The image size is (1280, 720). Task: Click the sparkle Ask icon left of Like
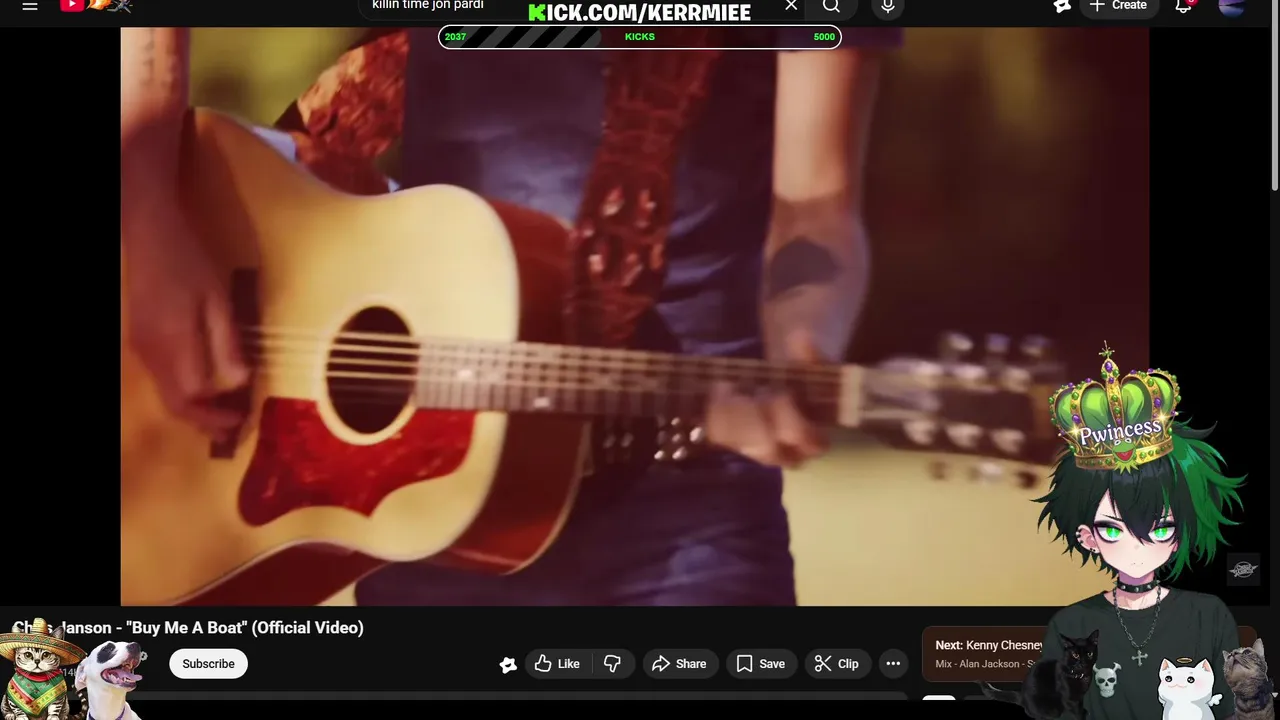click(508, 664)
